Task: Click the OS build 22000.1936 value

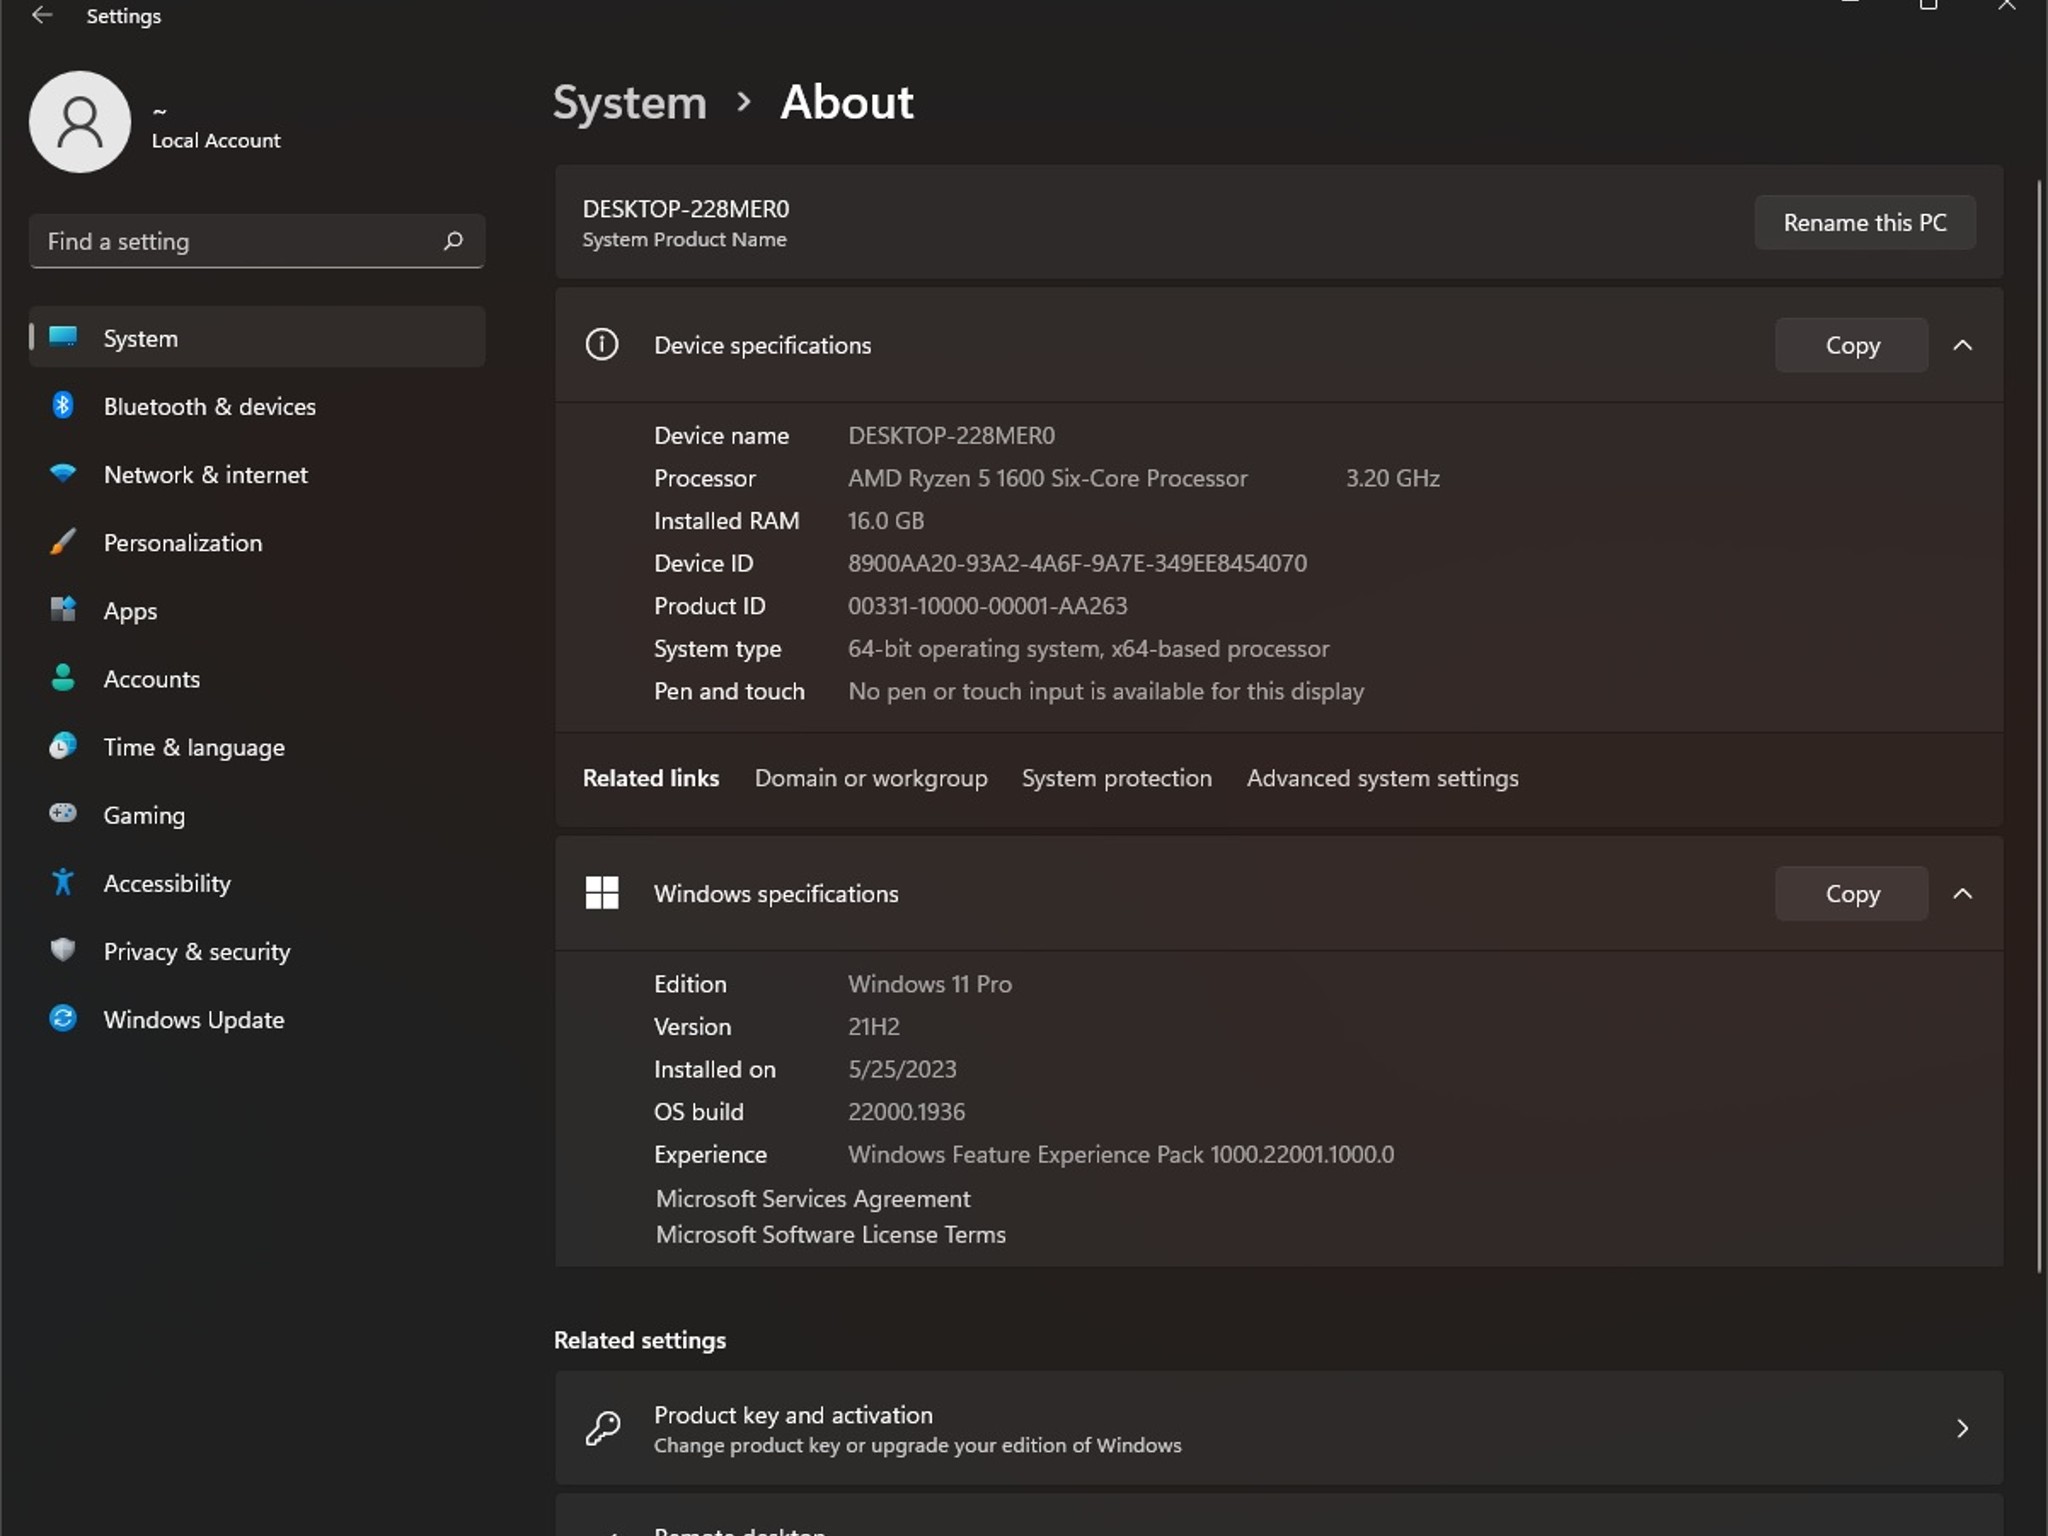Action: [x=906, y=1112]
